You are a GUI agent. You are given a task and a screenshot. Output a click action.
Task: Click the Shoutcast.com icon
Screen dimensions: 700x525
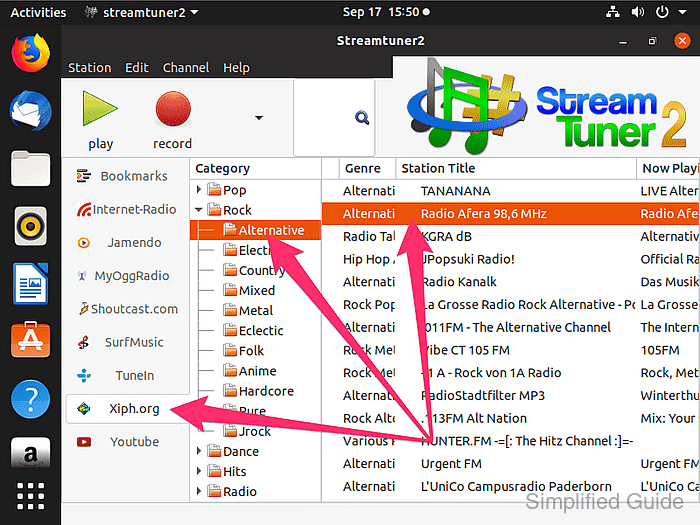pos(83,308)
